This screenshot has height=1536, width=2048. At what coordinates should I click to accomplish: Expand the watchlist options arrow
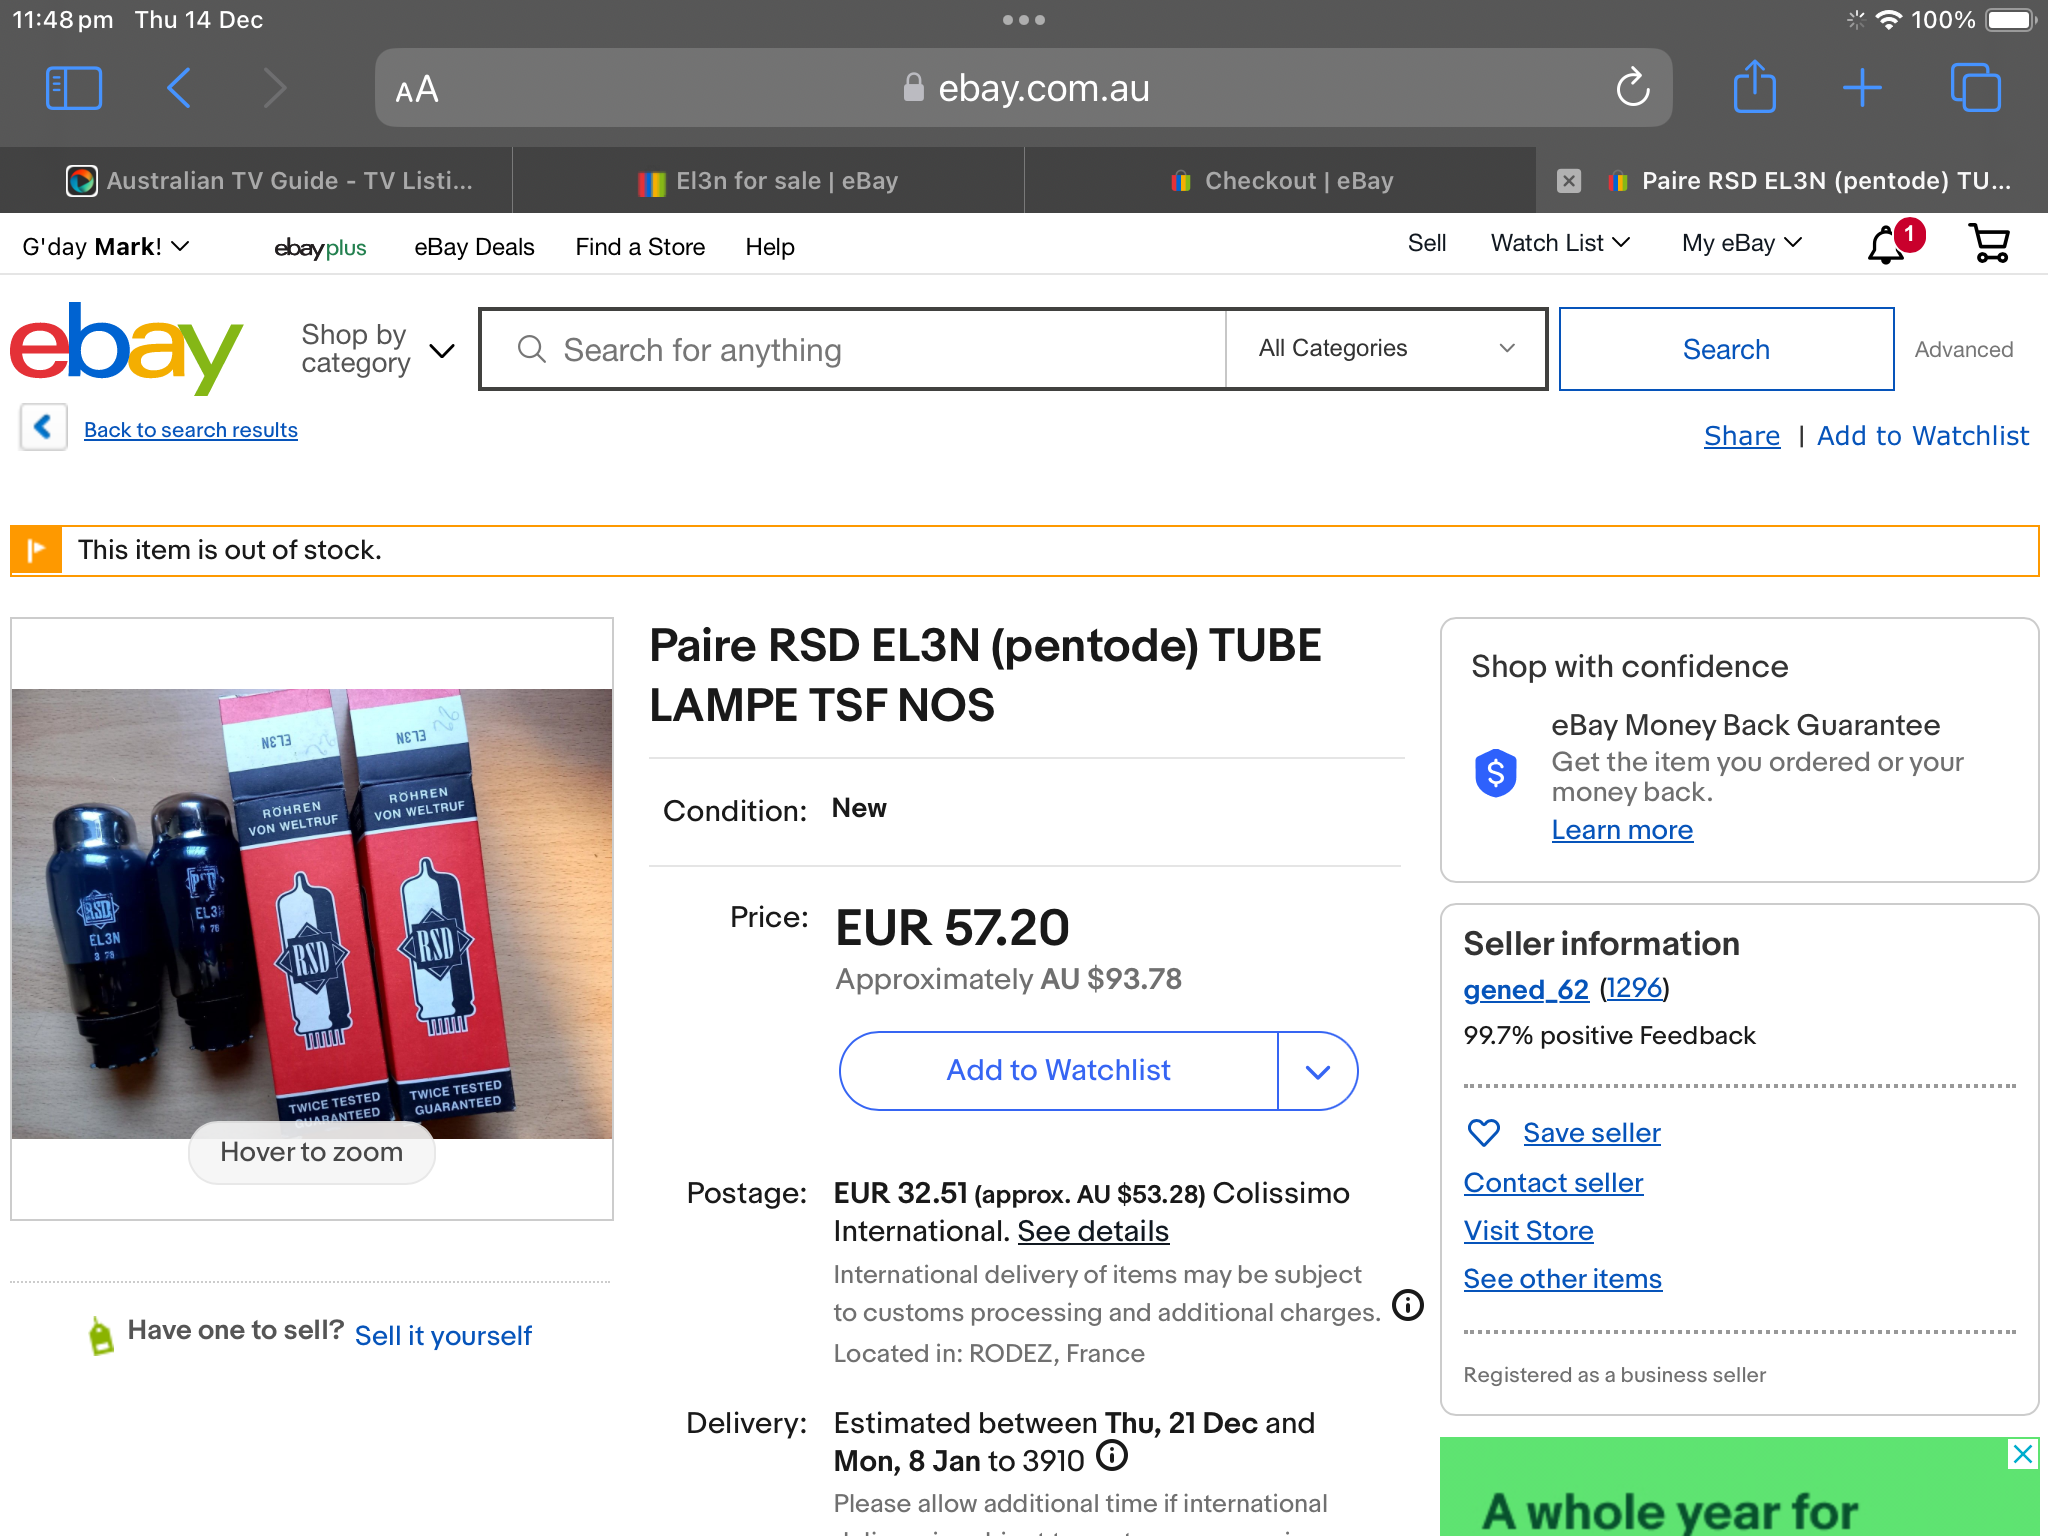point(1318,1071)
